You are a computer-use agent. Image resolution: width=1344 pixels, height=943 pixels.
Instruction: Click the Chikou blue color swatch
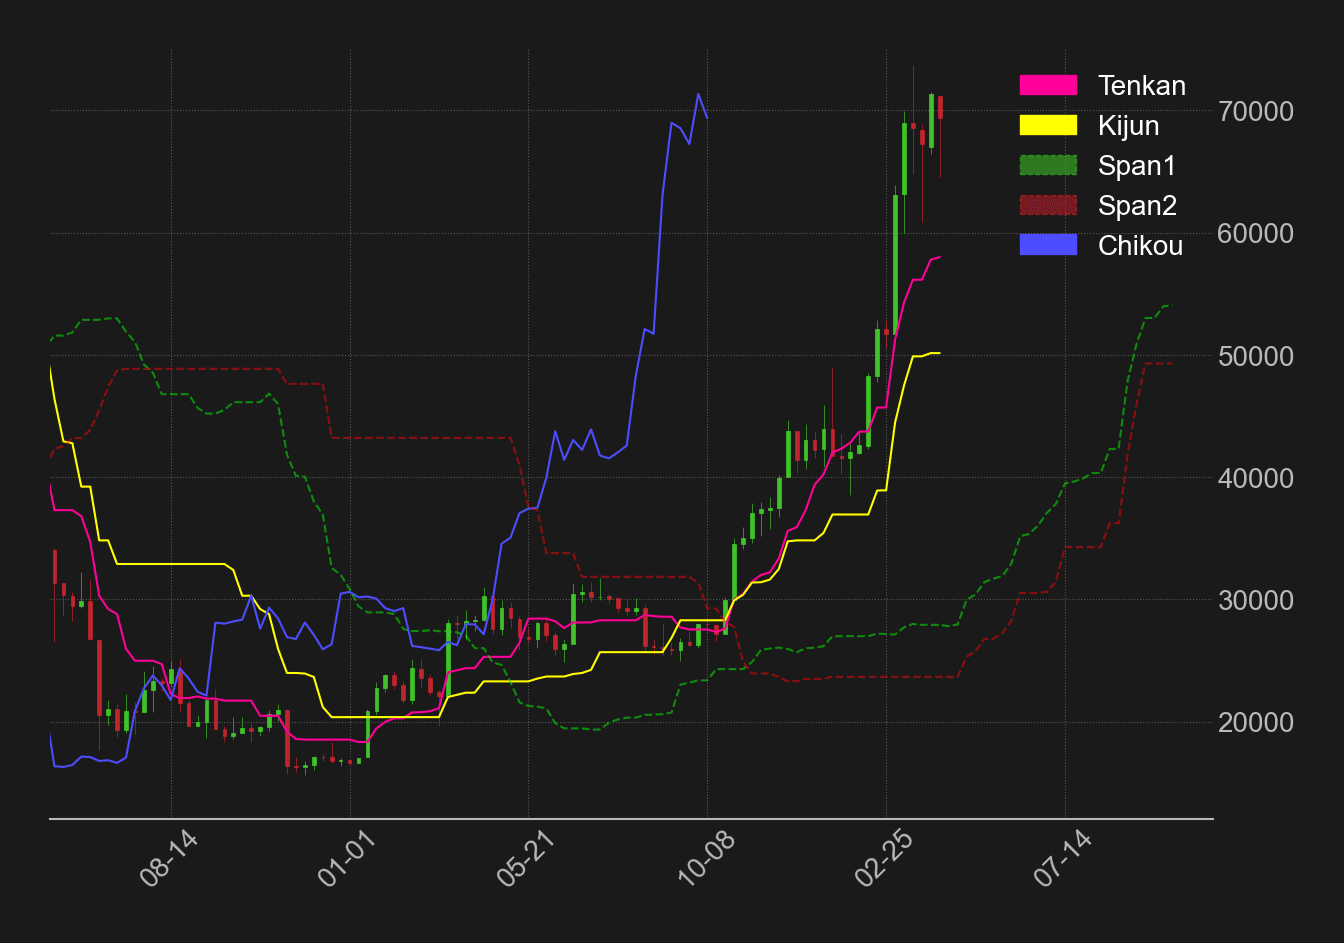click(1048, 245)
